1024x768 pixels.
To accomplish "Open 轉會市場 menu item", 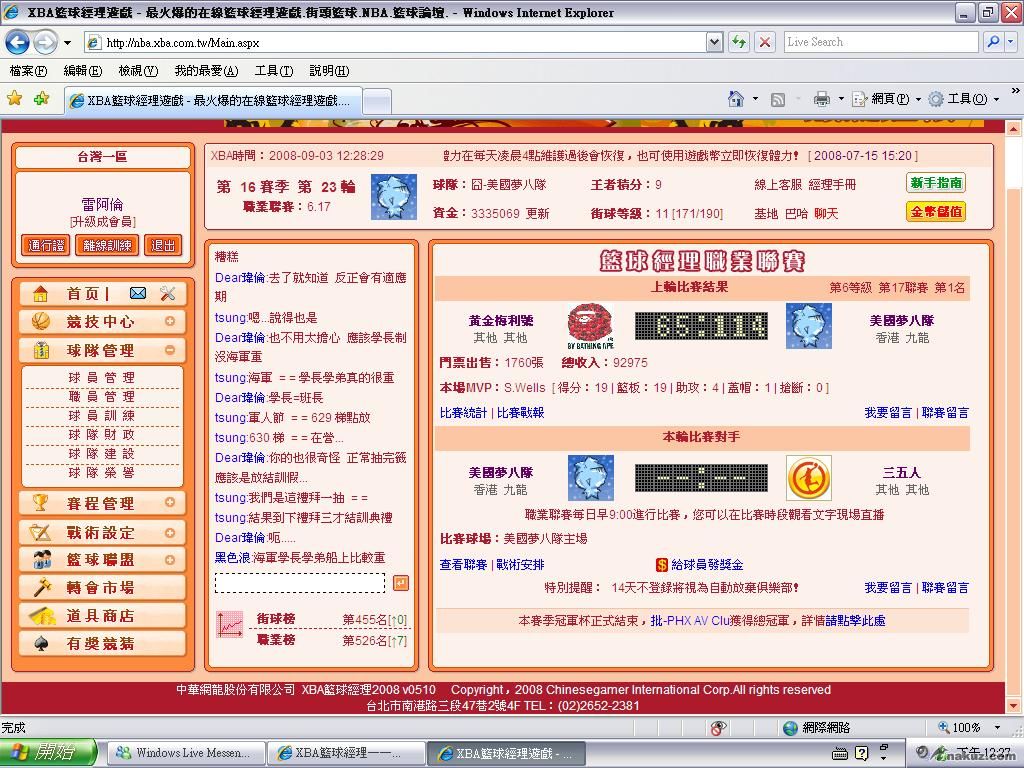I will 103,587.
